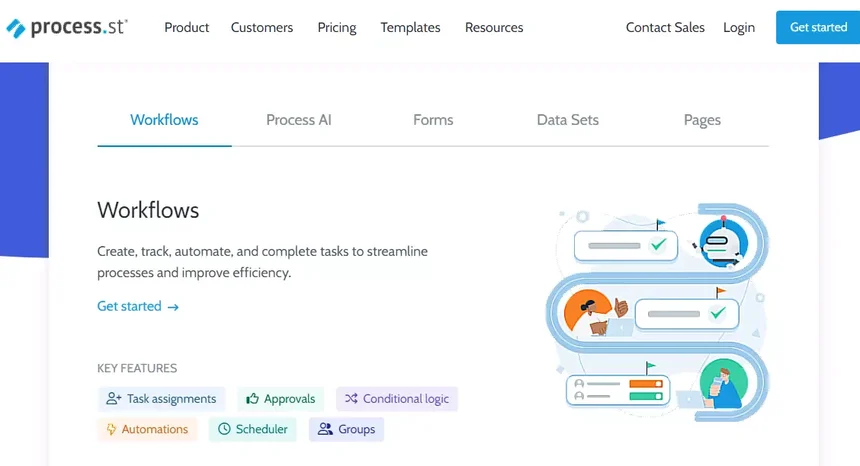Image resolution: width=860 pixels, height=466 pixels.
Task: Click the Conditional logic shuffle icon
Action: 351,399
